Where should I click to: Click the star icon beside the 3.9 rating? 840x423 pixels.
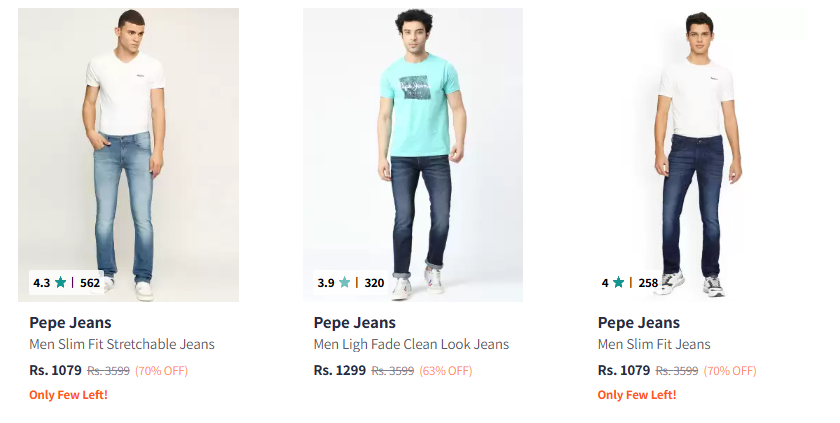pyautogui.click(x=345, y=283)
